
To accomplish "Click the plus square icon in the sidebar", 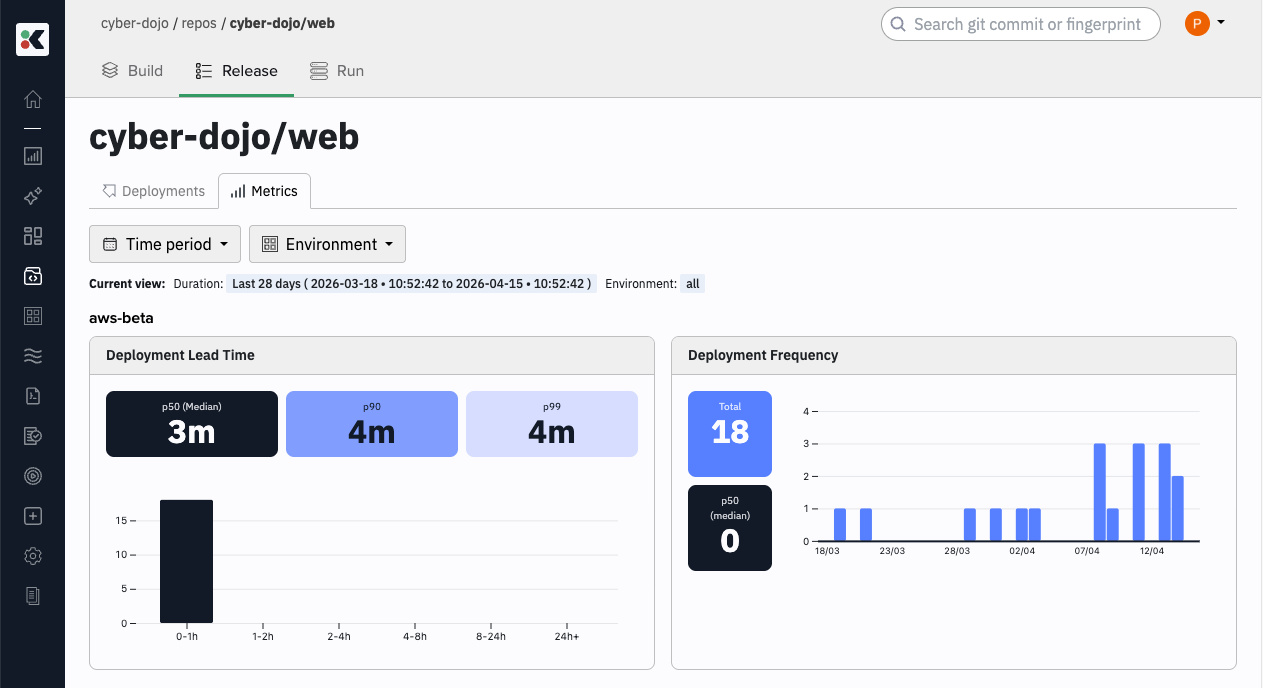I will [33, 516].
